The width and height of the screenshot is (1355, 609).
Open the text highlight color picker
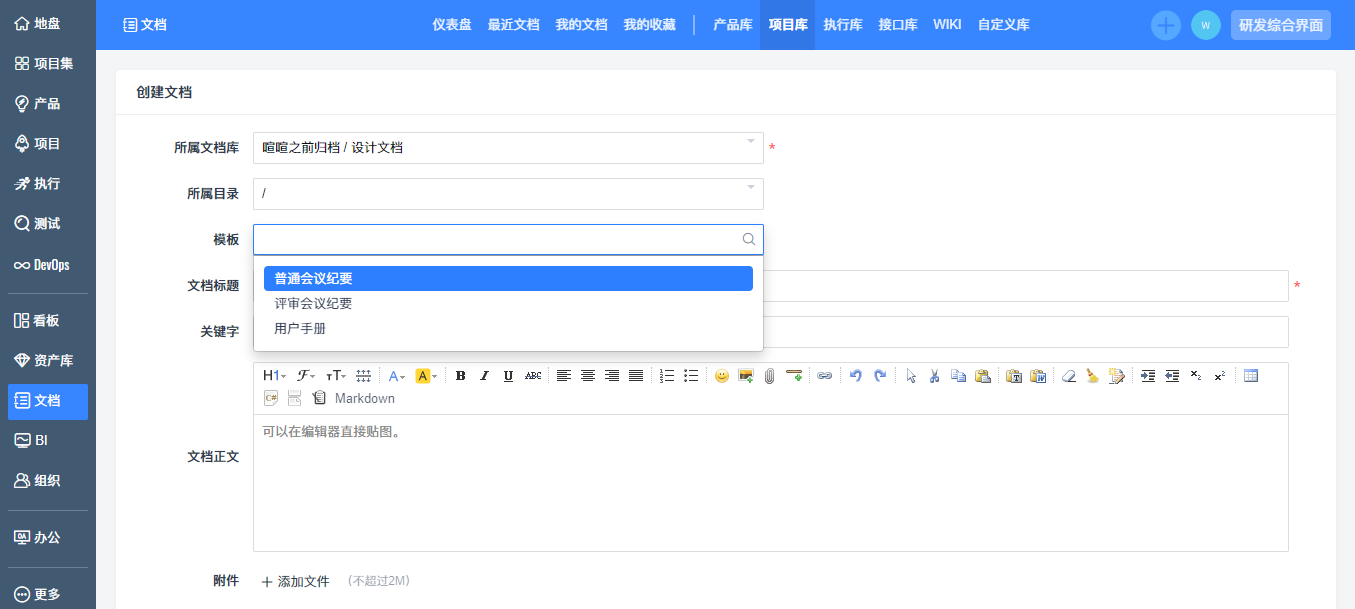pyautogui.click(x=426, y=376)
